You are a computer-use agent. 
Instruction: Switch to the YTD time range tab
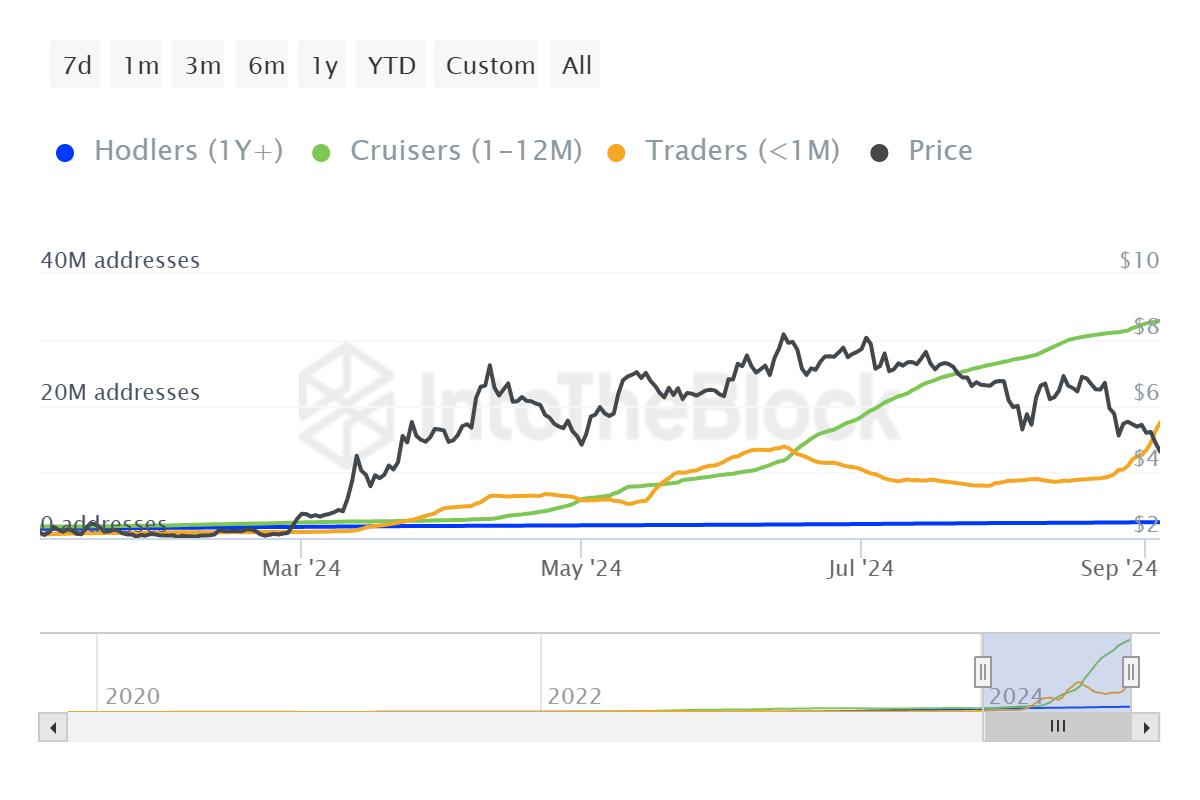click(390, 64)
